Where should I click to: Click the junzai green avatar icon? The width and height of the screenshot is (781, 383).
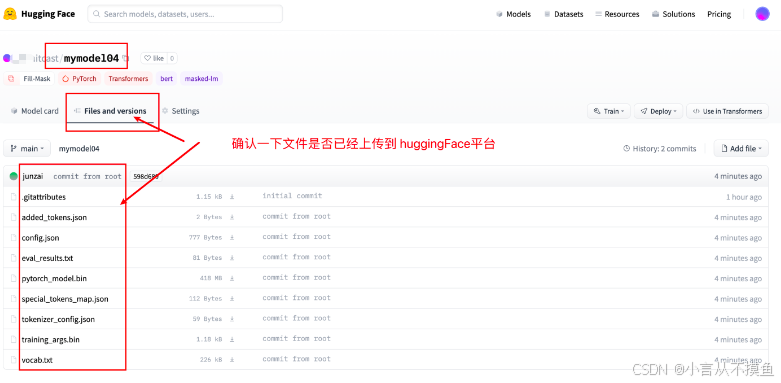pos(14,176)
